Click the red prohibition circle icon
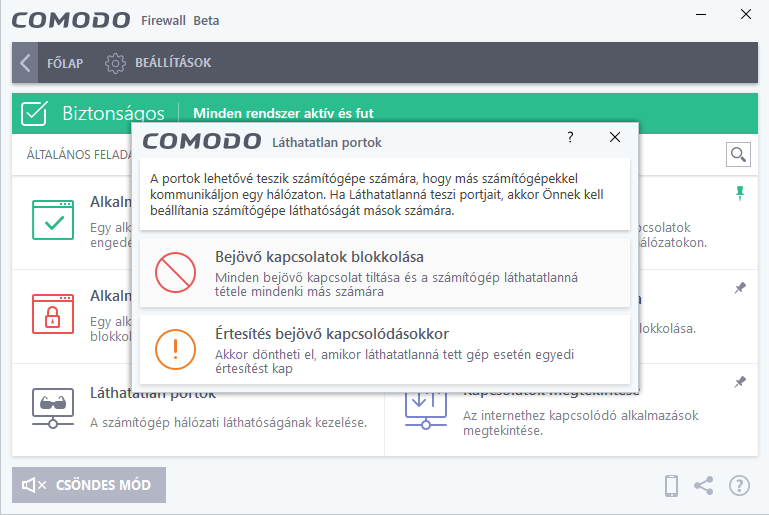The image size is (769, 515). [176, 273]
